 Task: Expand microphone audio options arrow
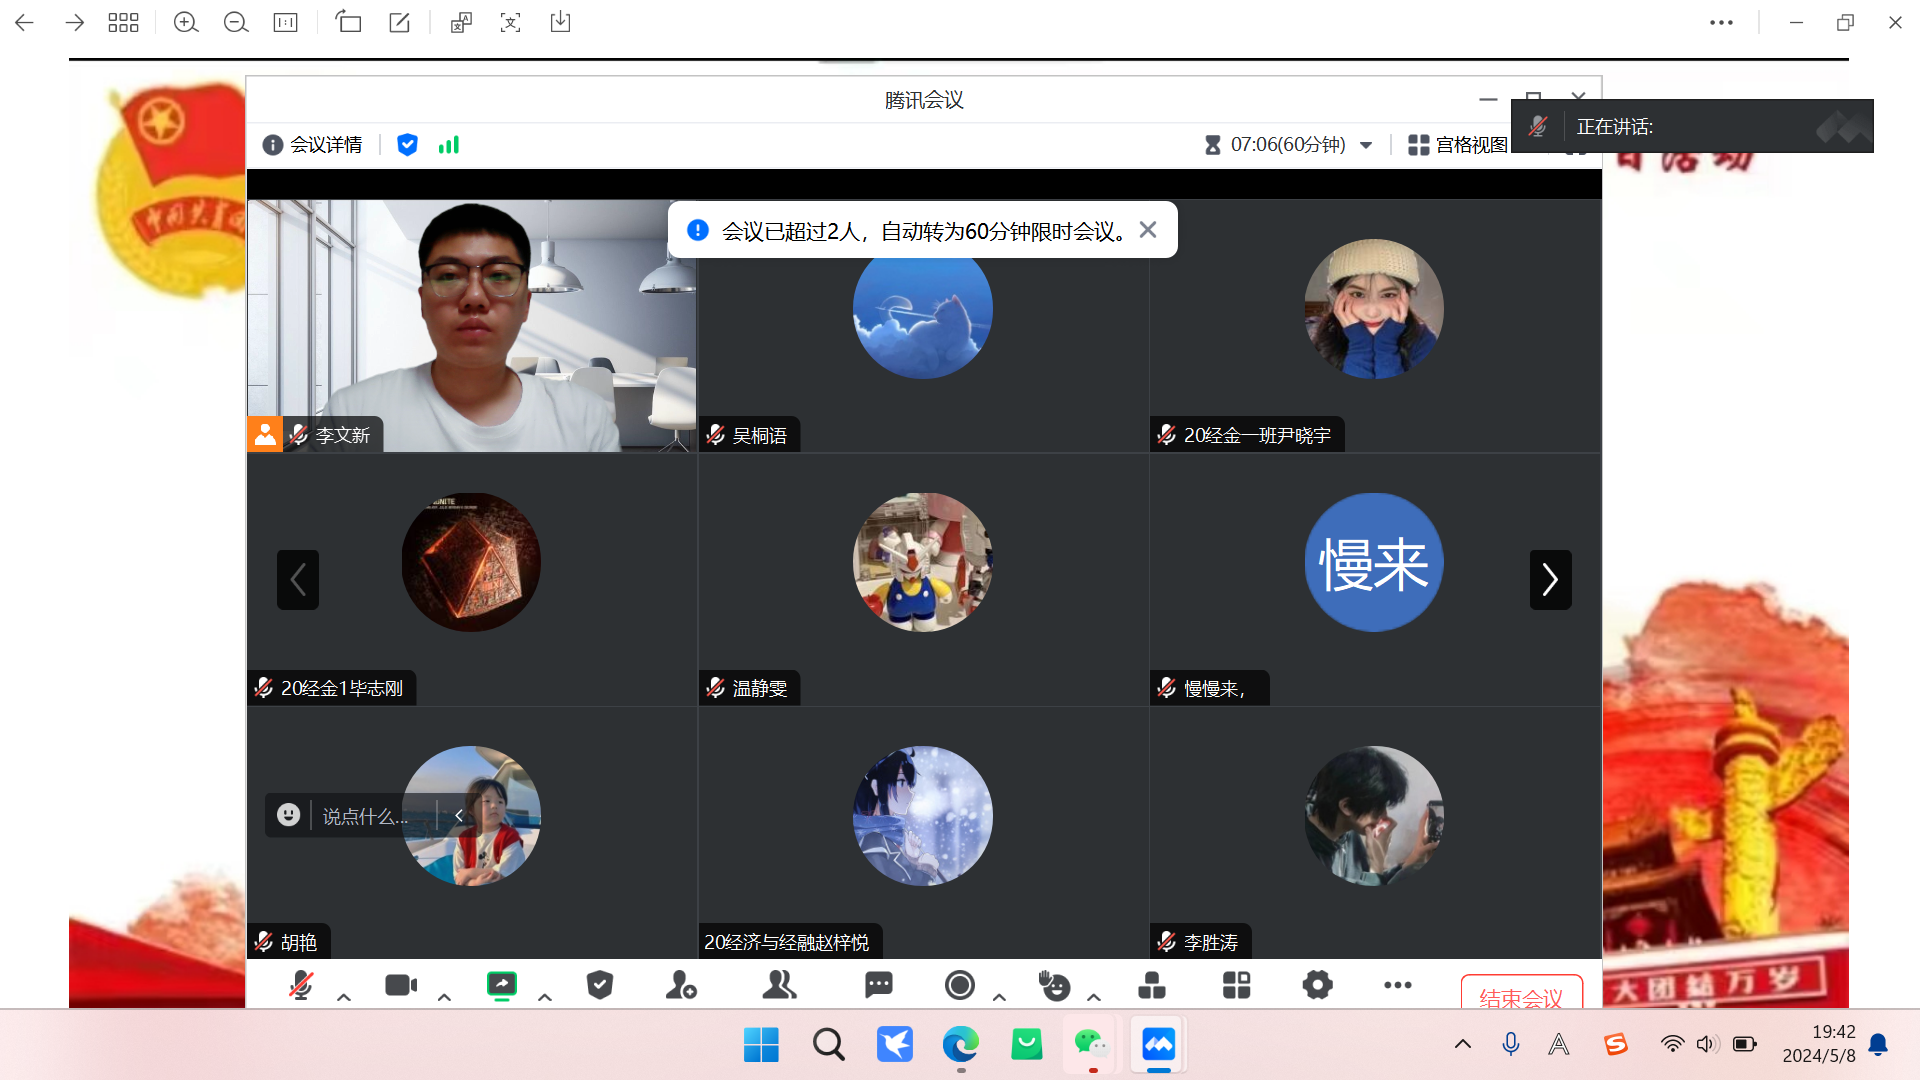pyautogui.click(x=344, y=997)
